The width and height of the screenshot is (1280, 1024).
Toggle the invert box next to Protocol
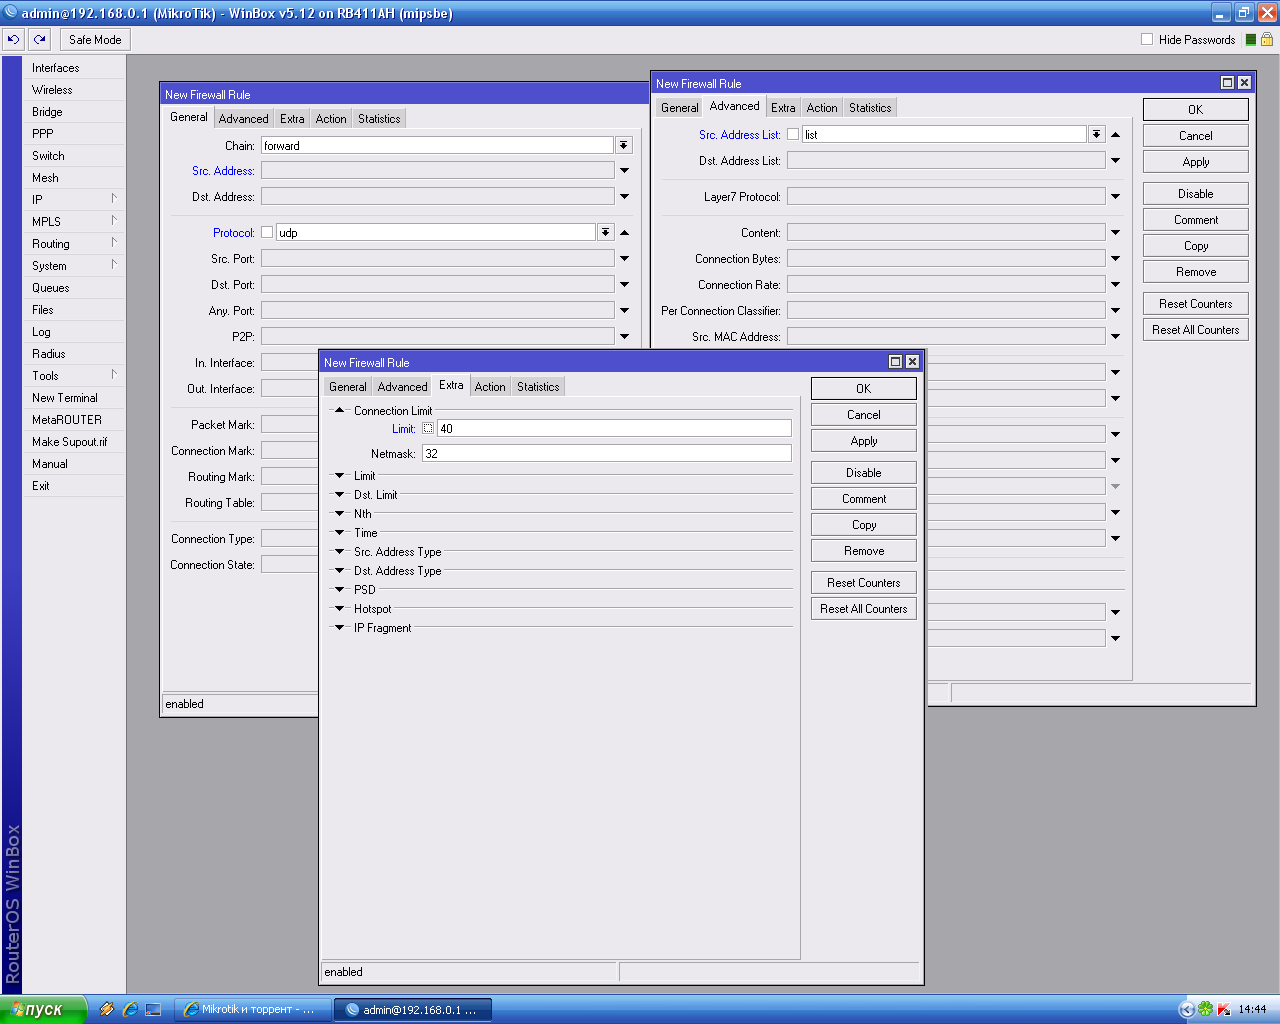point(267,232)
